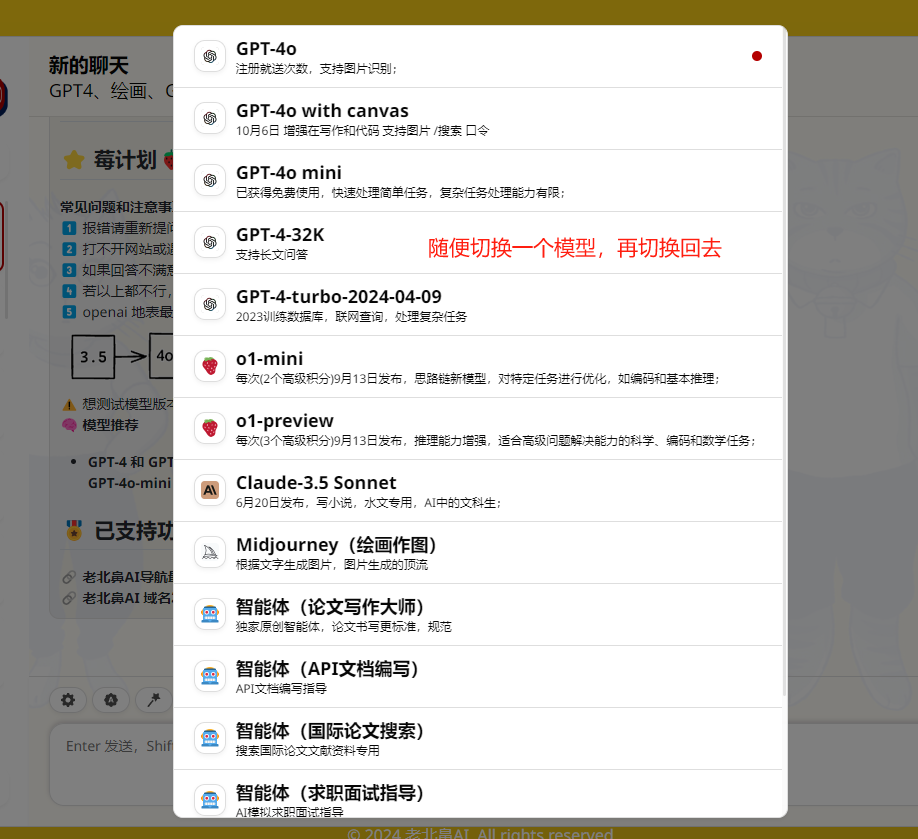Click the medal icon beside 已支持功 heading
This screenshot has height=839, width=918.
[x=74, y=530]
